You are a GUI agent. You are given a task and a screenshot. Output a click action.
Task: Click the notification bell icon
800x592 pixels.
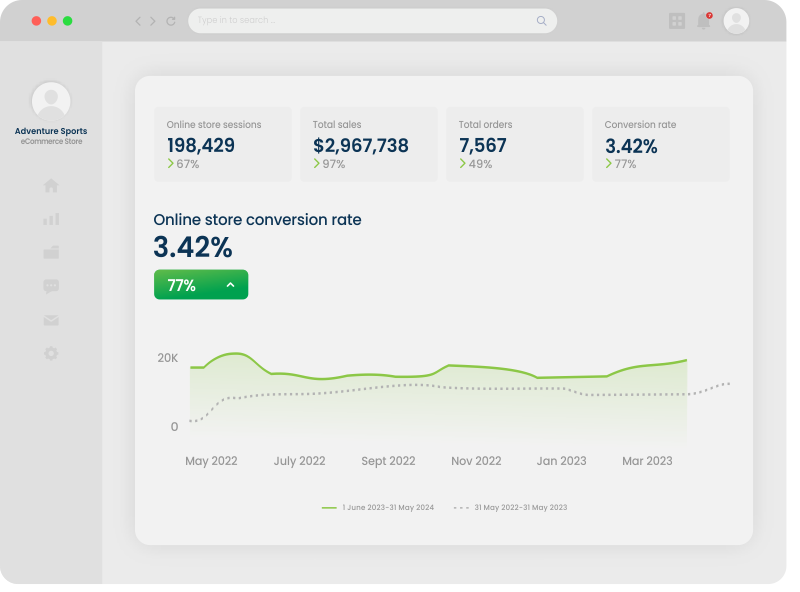click(x=704, y=21)
